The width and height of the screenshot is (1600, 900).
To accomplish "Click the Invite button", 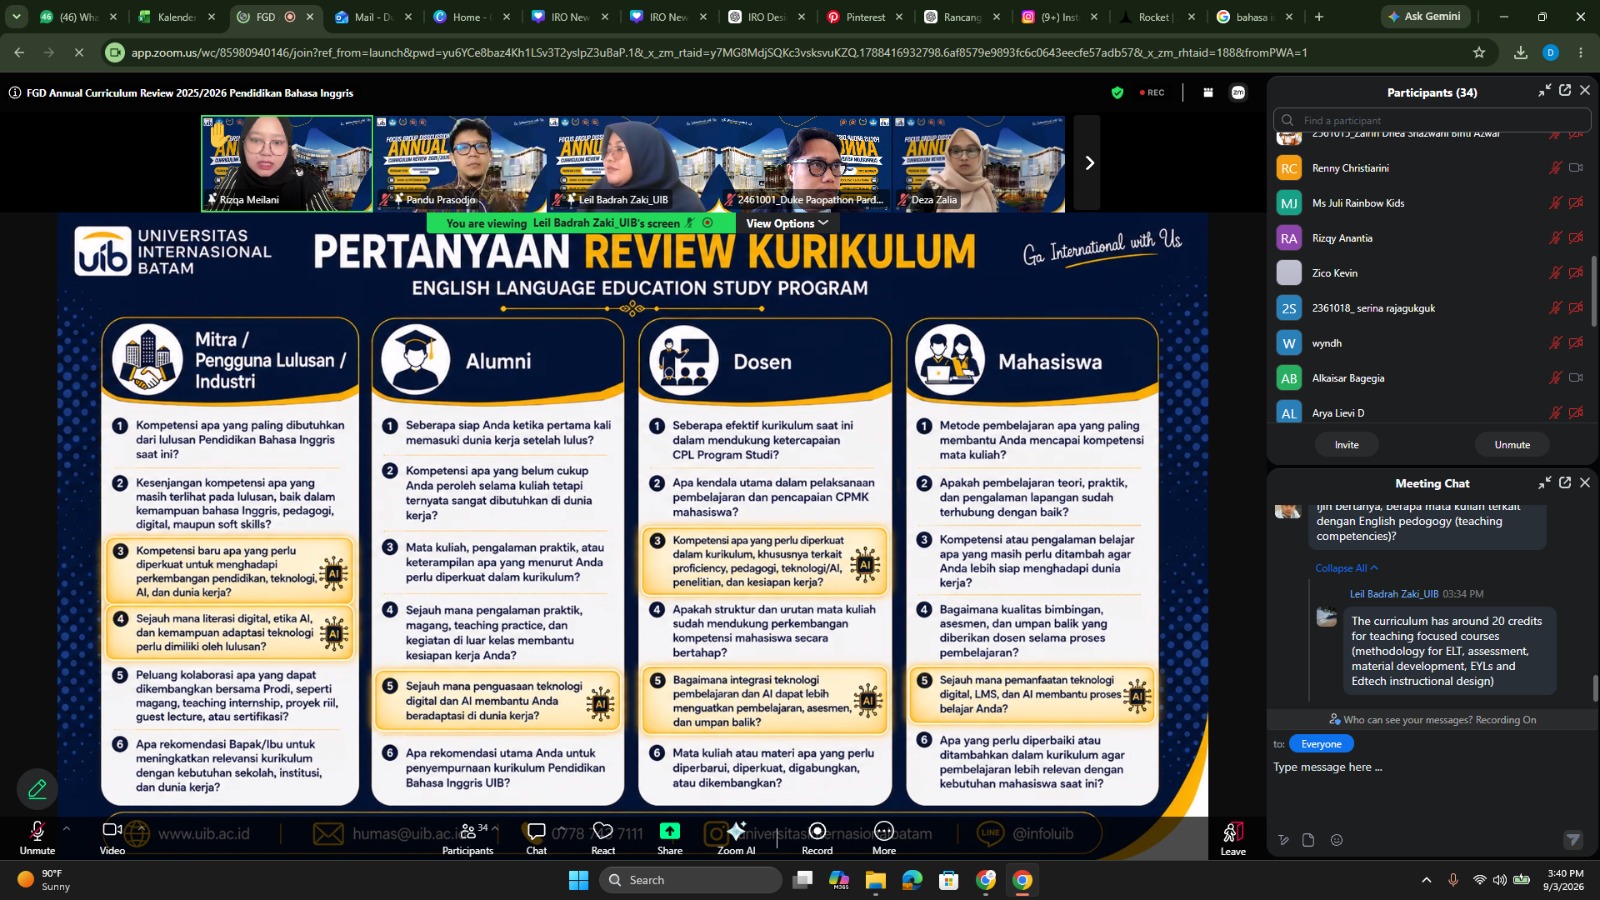I will pos(1346,445).
